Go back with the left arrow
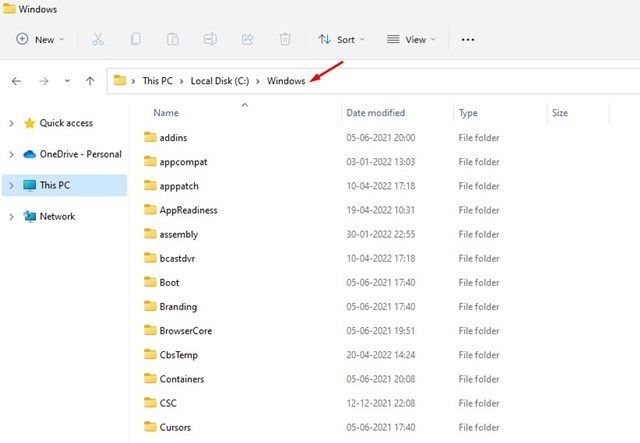 click(16, 81)
